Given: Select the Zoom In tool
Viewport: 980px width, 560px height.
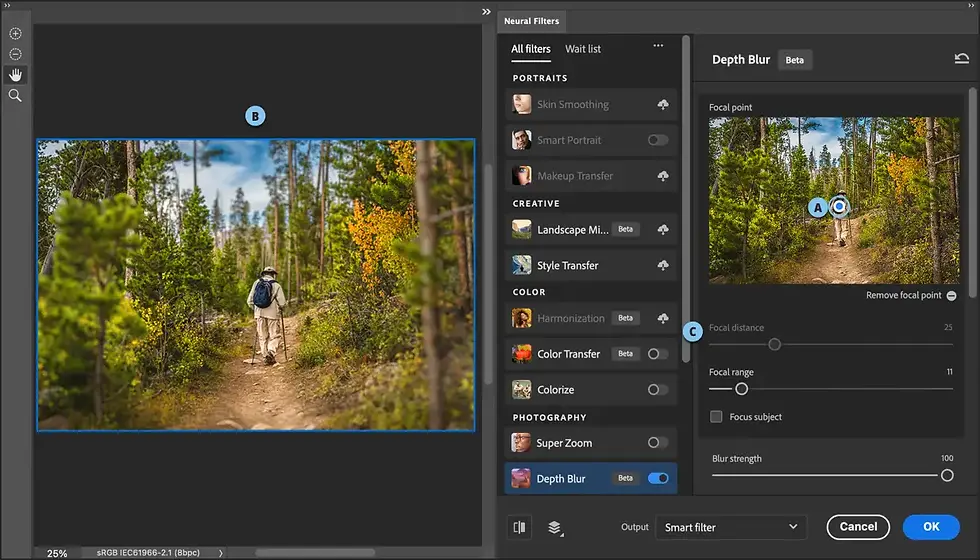Looking at the screenshot, I should click(x=16, y=34).
